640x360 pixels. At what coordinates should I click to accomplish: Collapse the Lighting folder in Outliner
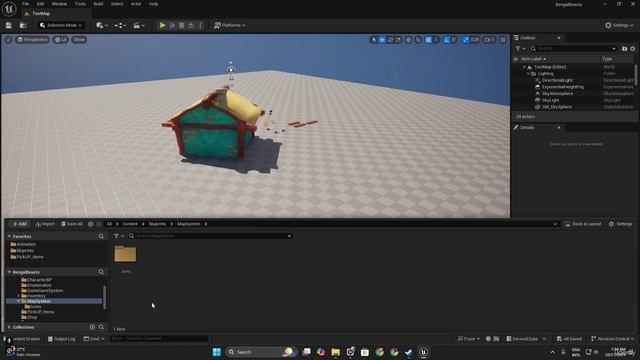(x=528, y=74)
